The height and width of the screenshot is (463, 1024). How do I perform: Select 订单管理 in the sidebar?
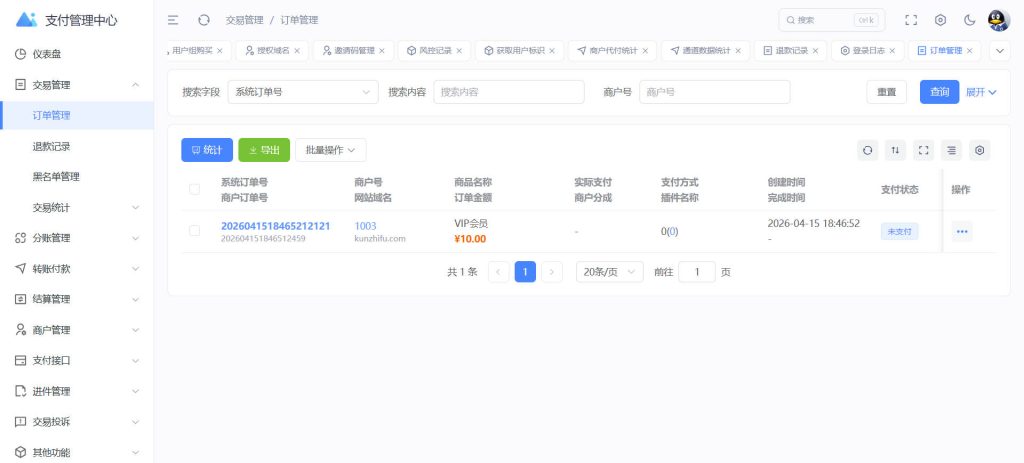pyautogui.click(x=77, y=116)
